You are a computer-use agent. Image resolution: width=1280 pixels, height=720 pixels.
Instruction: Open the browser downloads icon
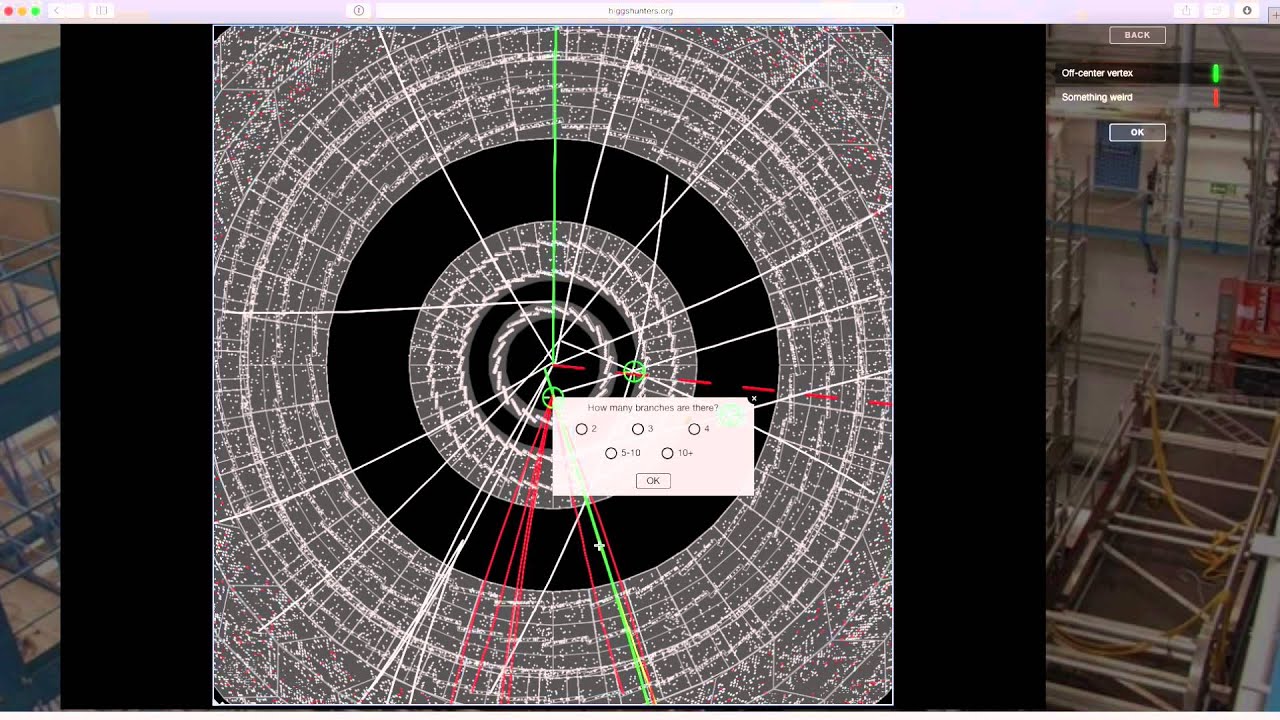click(x=1247, y=10)
